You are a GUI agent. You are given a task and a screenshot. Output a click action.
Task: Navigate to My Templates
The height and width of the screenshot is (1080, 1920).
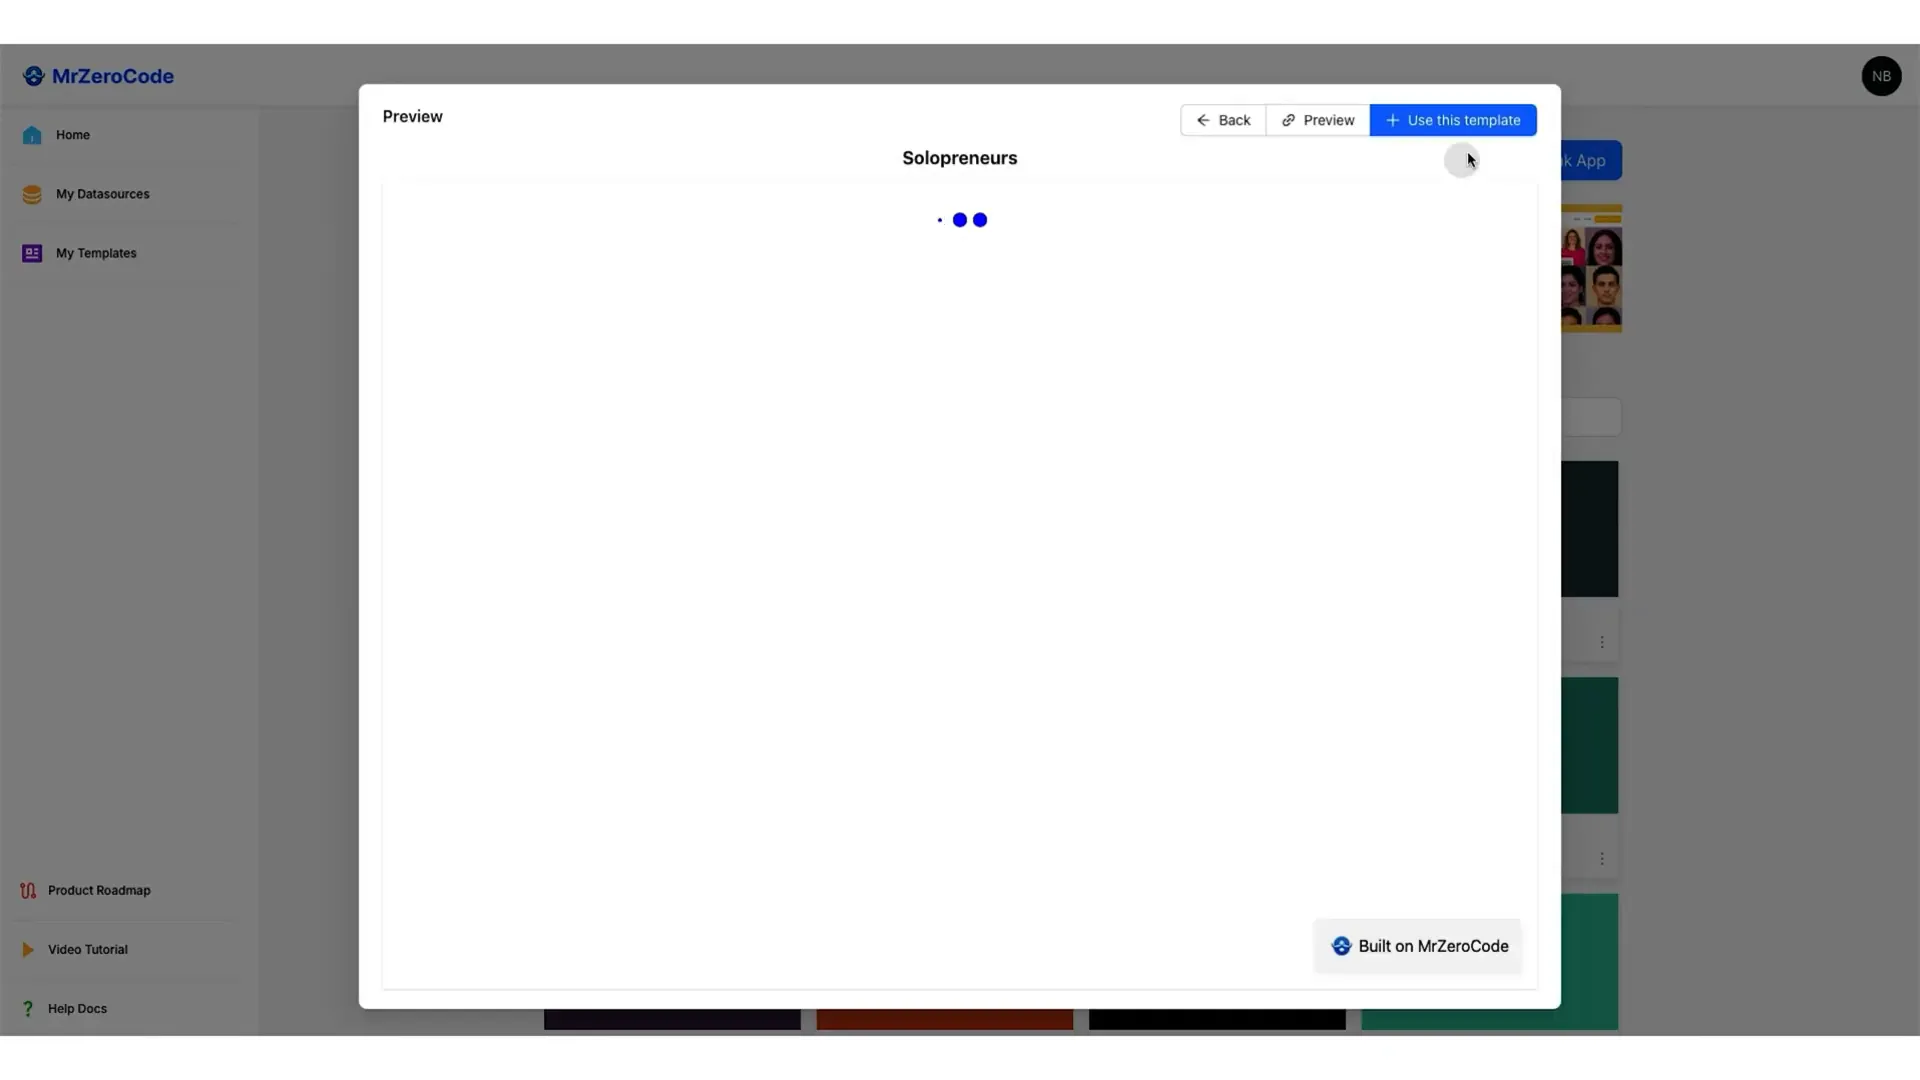coord(94,252)
